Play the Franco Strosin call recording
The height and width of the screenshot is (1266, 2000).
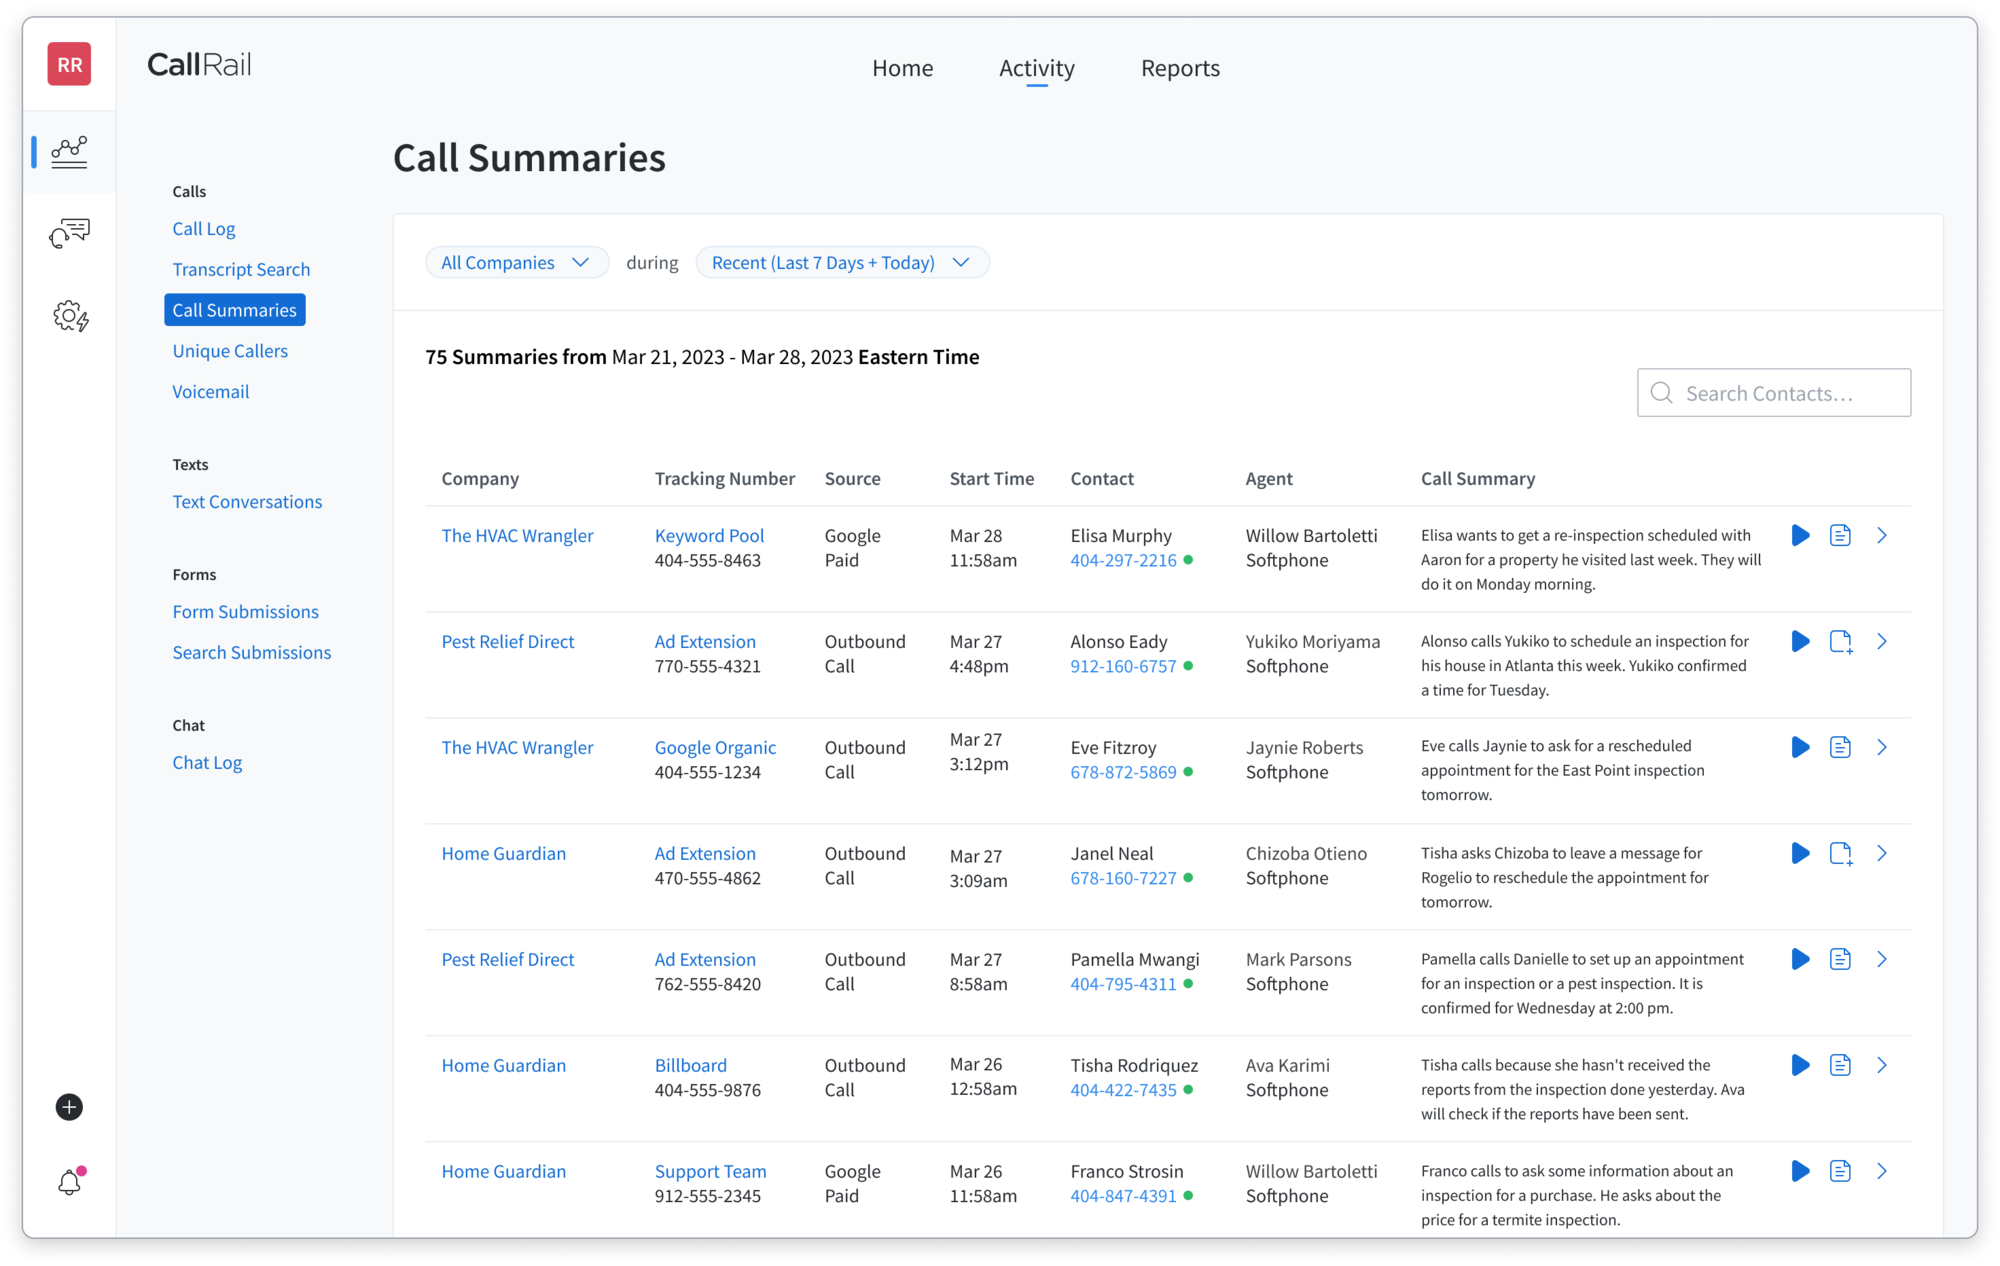tap(1800, 1172)
